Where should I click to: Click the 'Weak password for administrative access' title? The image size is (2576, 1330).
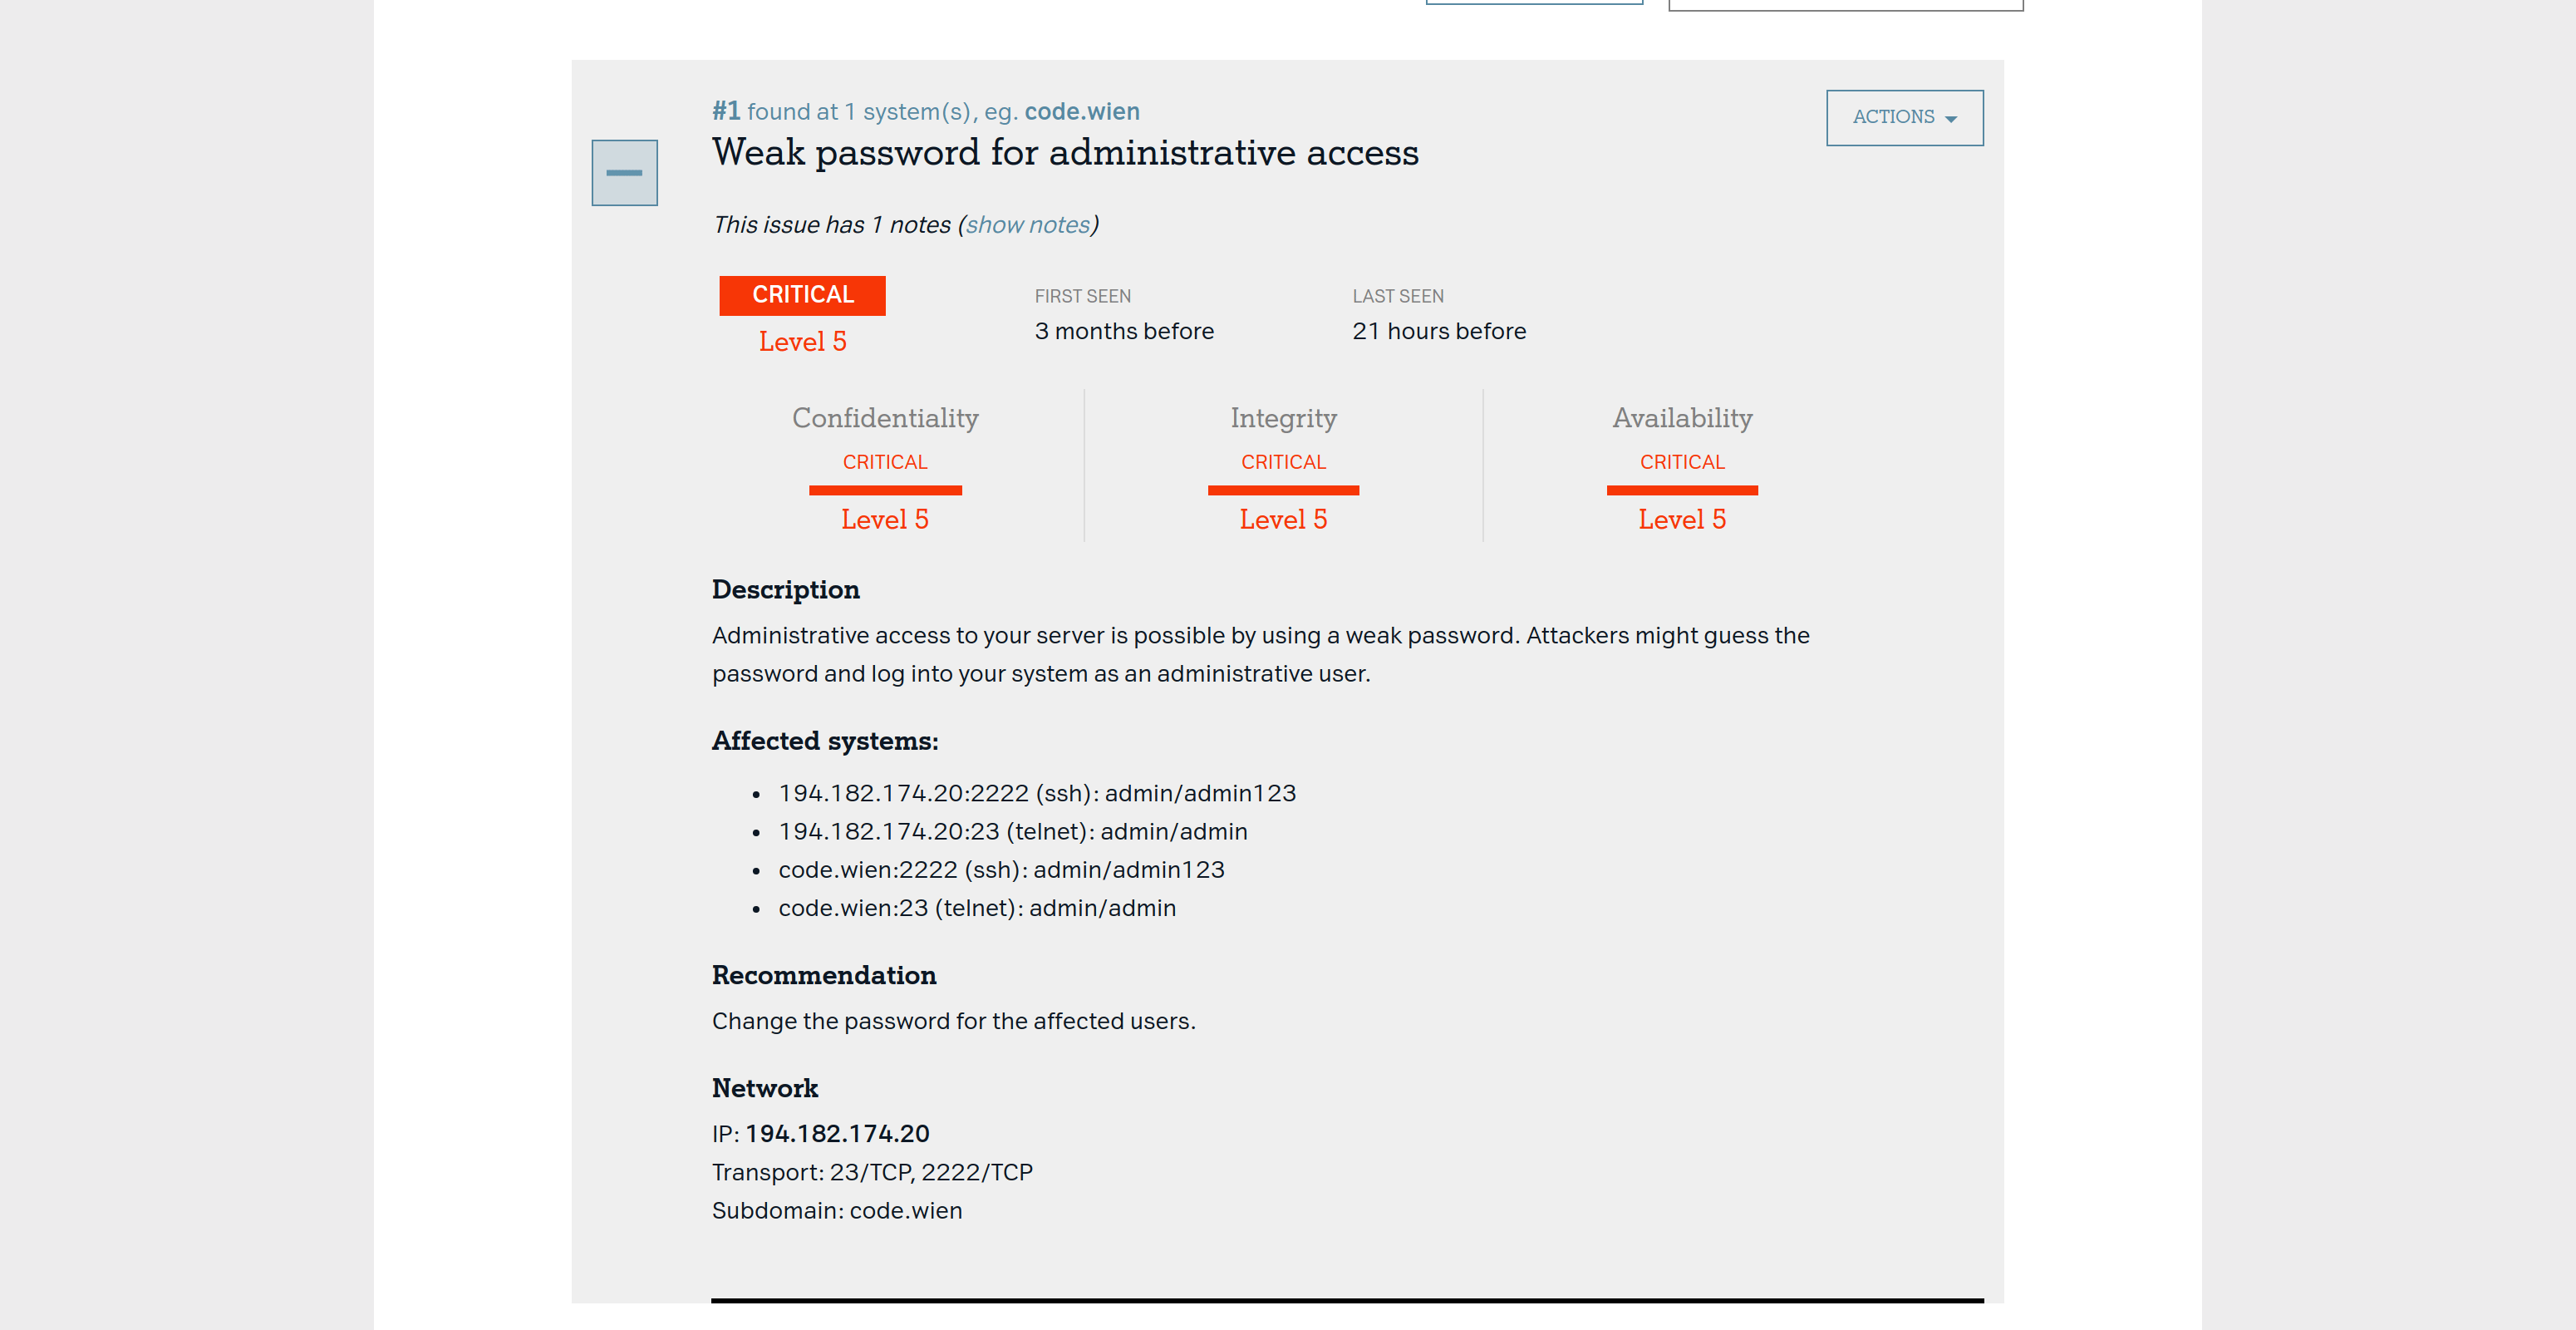(x=1065, y=153)
